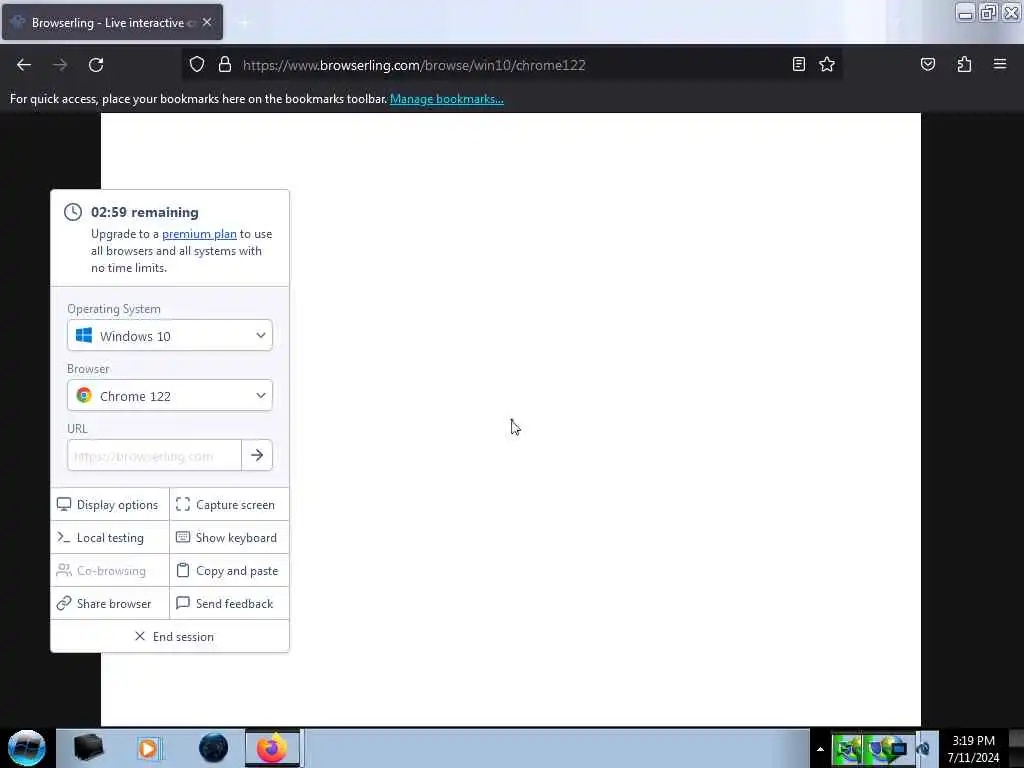The height and width of the screenshot is (768, 1024).
Task: Show hidden system tray icons arrow
Action: pos(820,749)
